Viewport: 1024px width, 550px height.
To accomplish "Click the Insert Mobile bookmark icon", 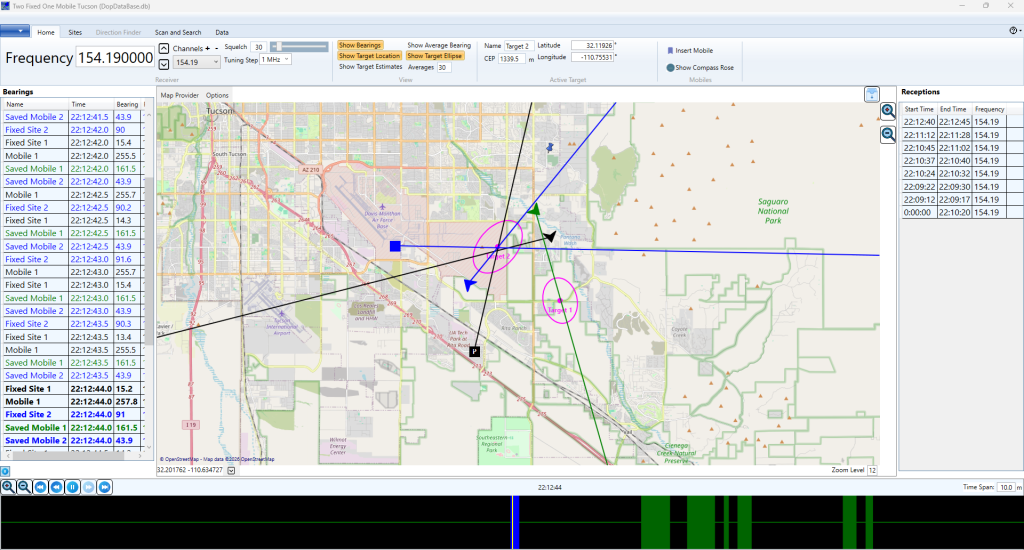I will click(670, 50).
